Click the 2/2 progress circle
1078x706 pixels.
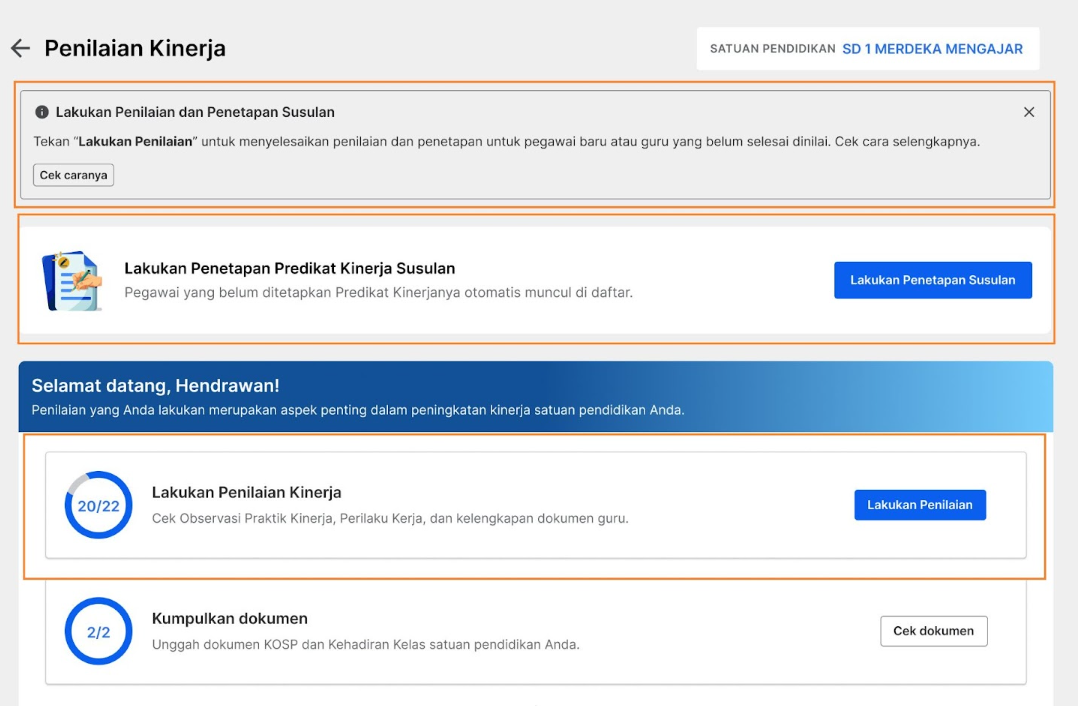[x=98, y=631]
